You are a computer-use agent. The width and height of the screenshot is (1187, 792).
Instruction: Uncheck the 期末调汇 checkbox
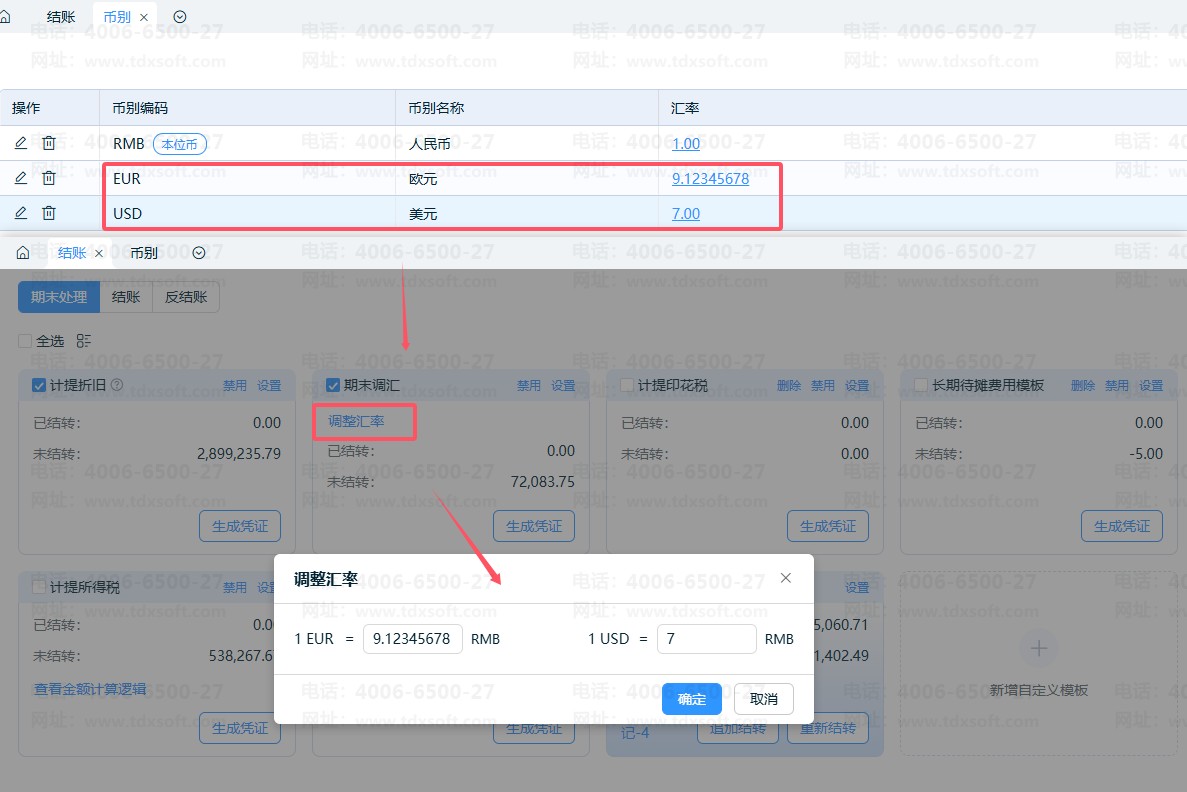tap(332, 385)
